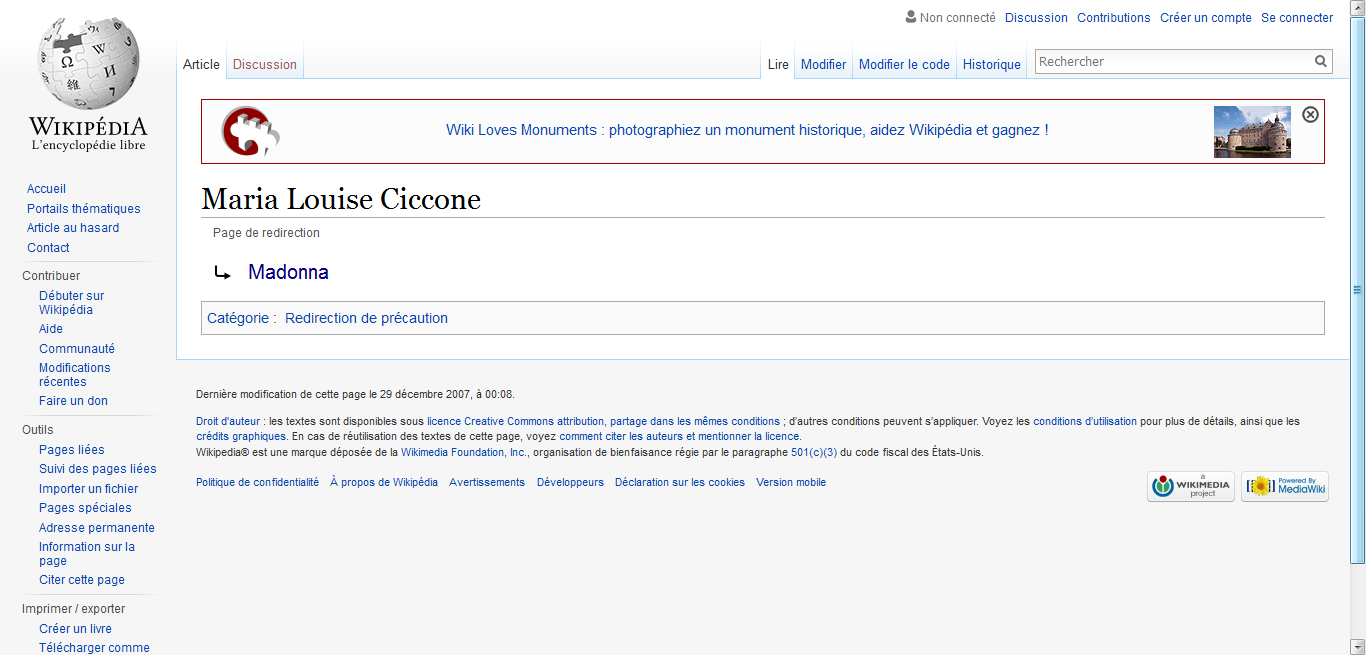Open Politique de confidentialité
The width and height of the screenshot is (1366, 655).
[258, 482]
